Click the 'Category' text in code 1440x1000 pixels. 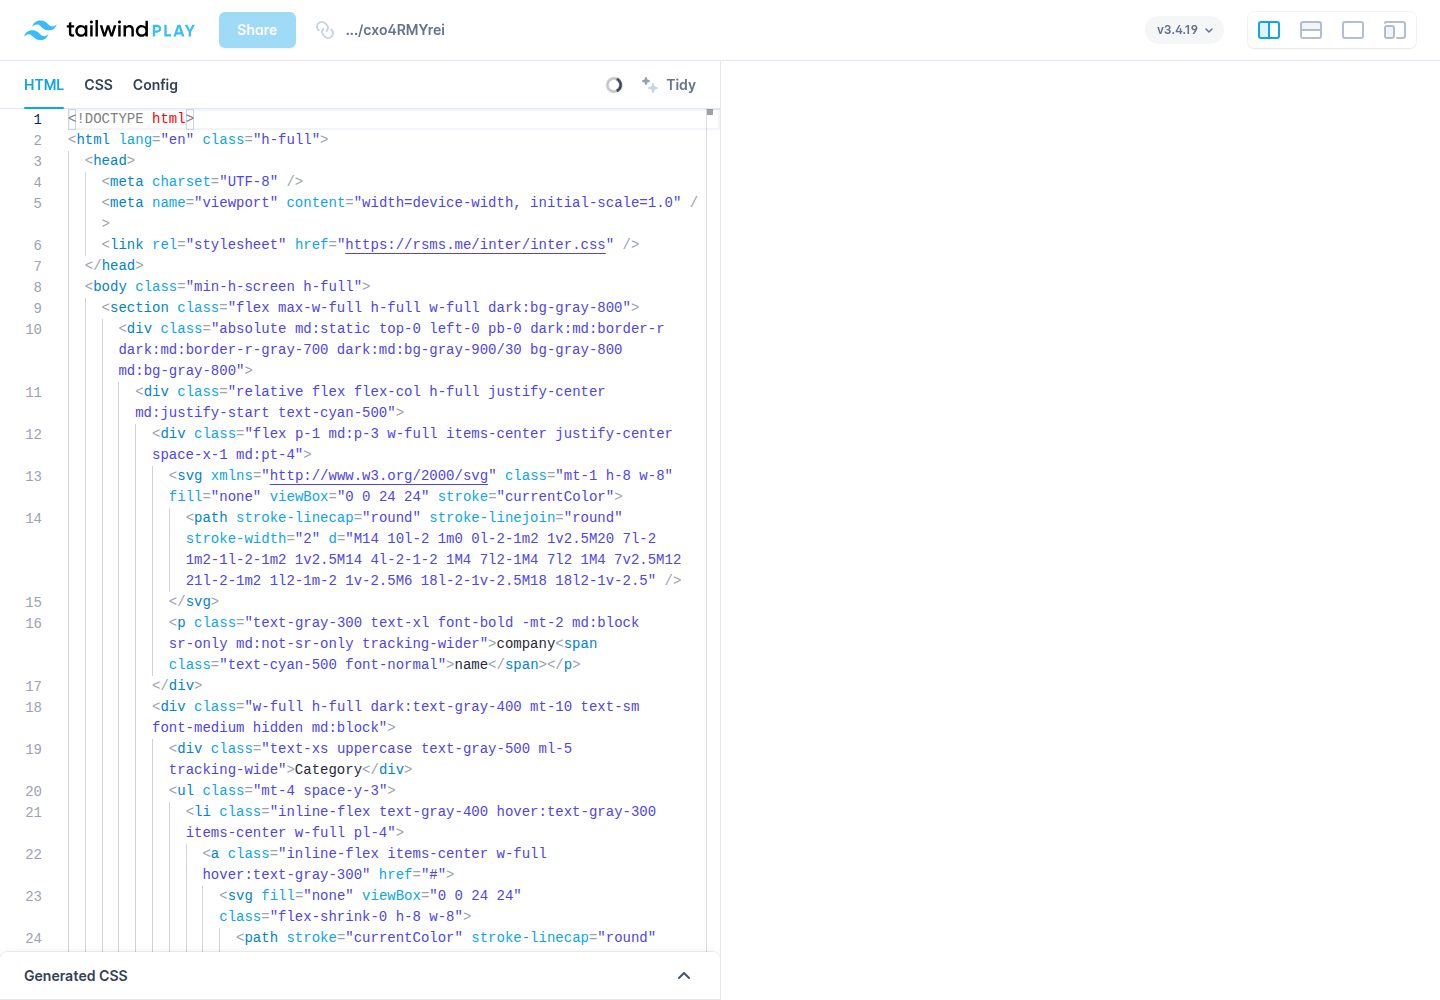[x=328, y=769]
